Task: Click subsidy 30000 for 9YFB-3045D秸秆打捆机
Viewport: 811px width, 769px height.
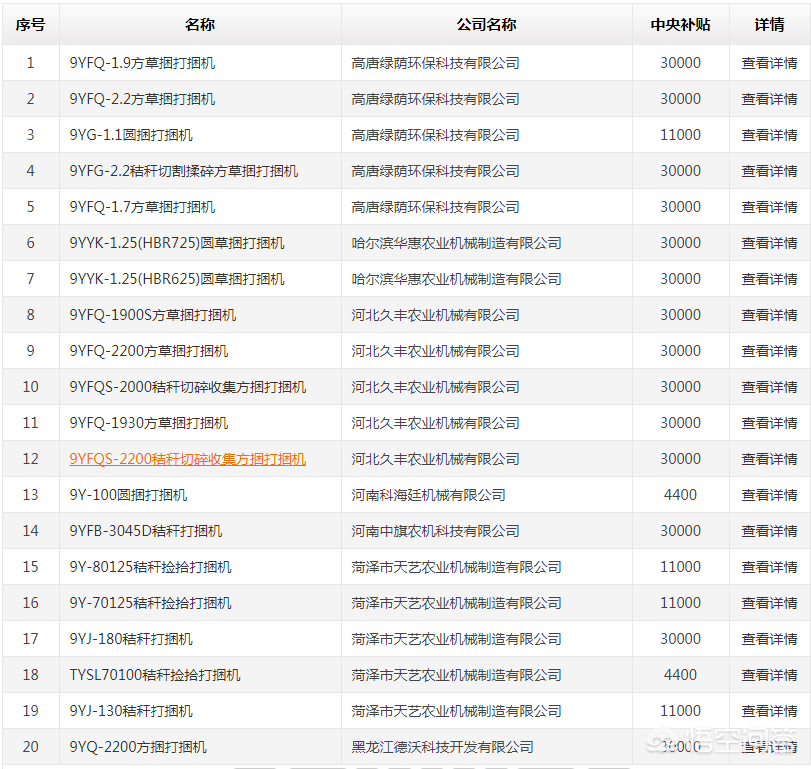Action: [x=680, y=531]
